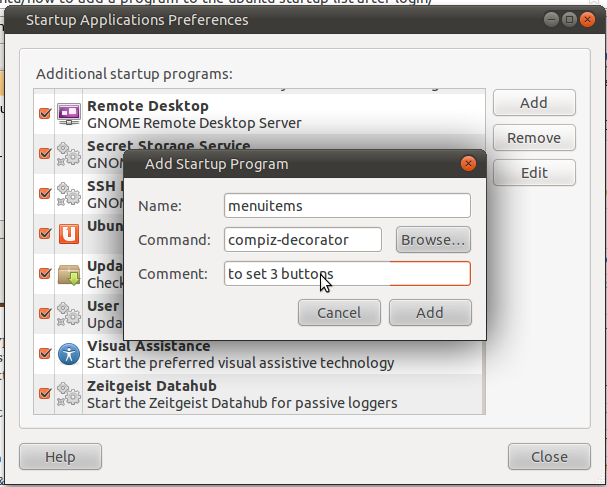This screenshot has height=487, width=607.
Task: Uncheck the Remote Desktop startup checkbox
Action: (45, 113)
